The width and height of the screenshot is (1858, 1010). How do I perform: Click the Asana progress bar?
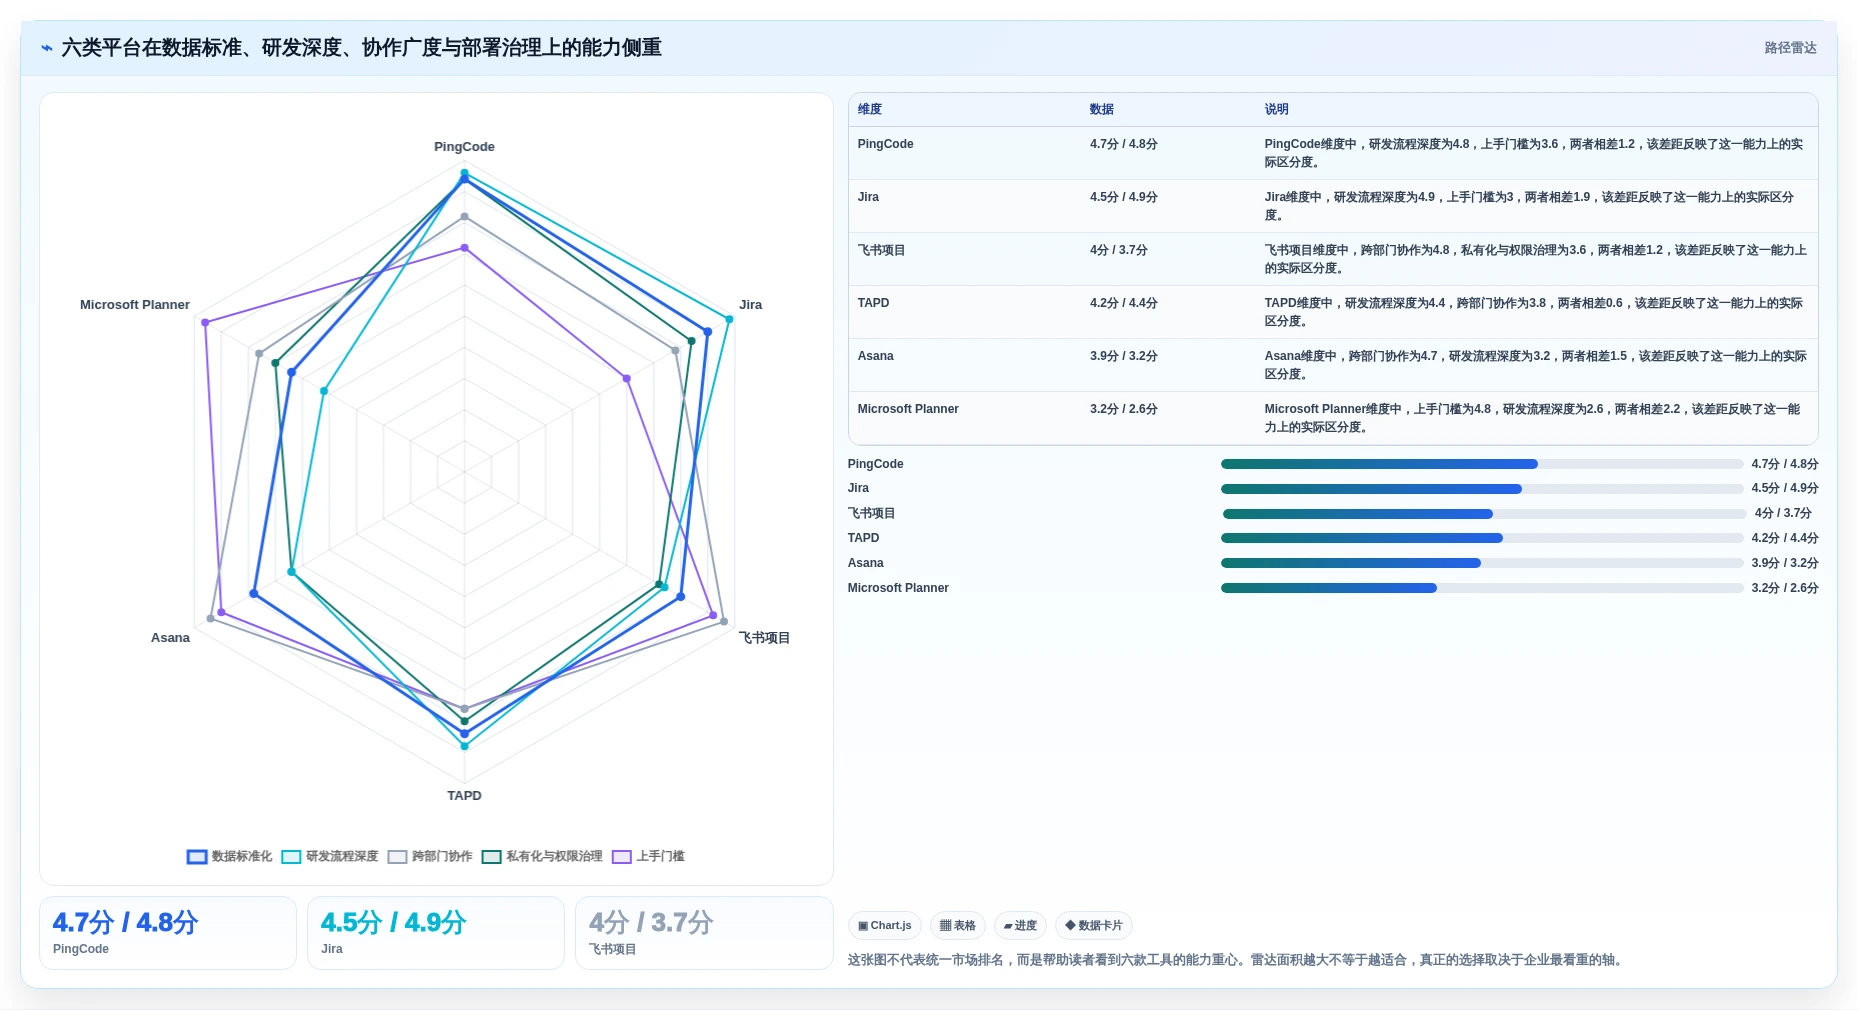click(1482, 563)
